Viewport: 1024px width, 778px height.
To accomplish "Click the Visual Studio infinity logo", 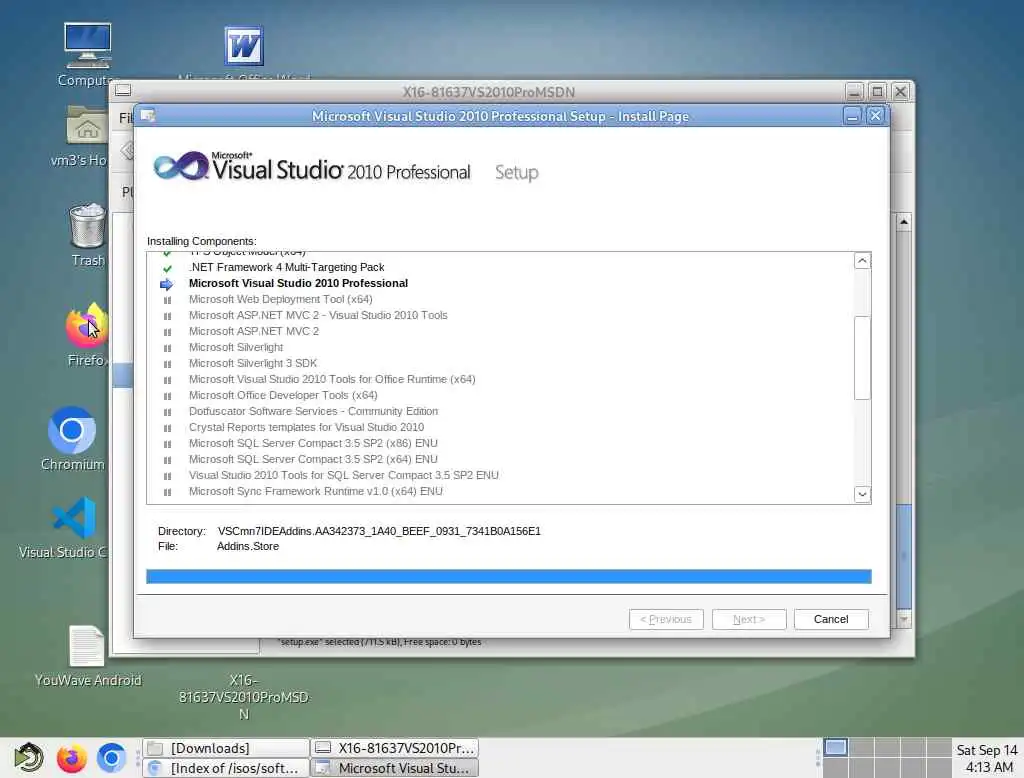I will [x=180, y=166].
